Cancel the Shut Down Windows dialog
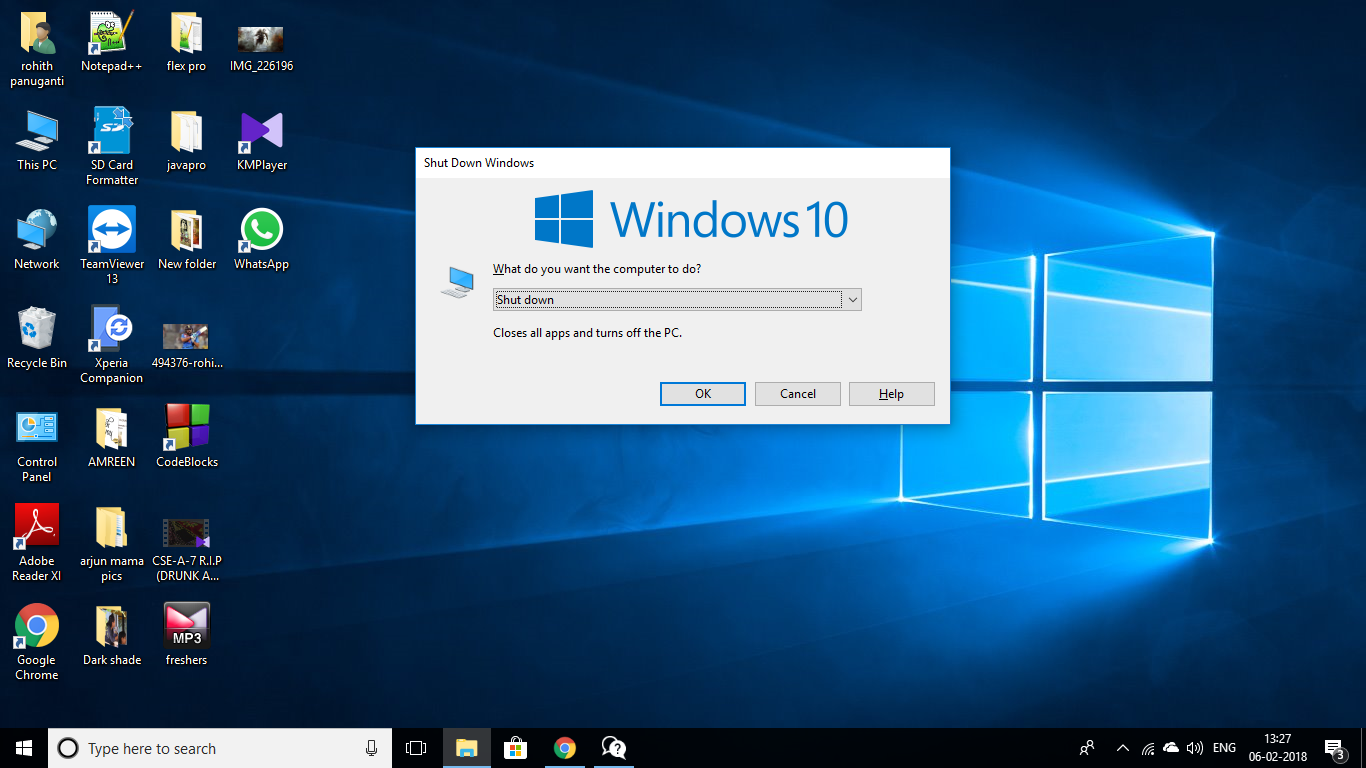The width and height of the screenshot is (1366, 768). pos(797,393)
